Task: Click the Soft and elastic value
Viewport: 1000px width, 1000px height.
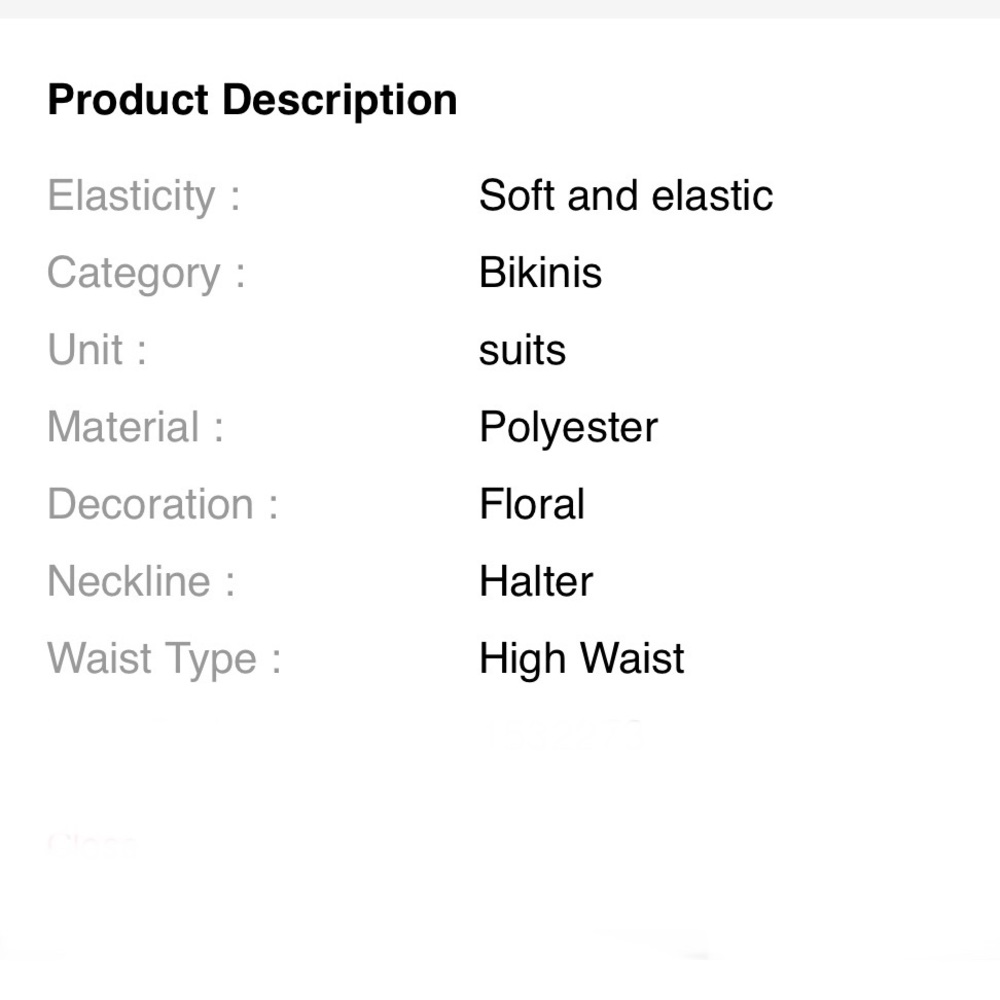Action: [626, 195]
